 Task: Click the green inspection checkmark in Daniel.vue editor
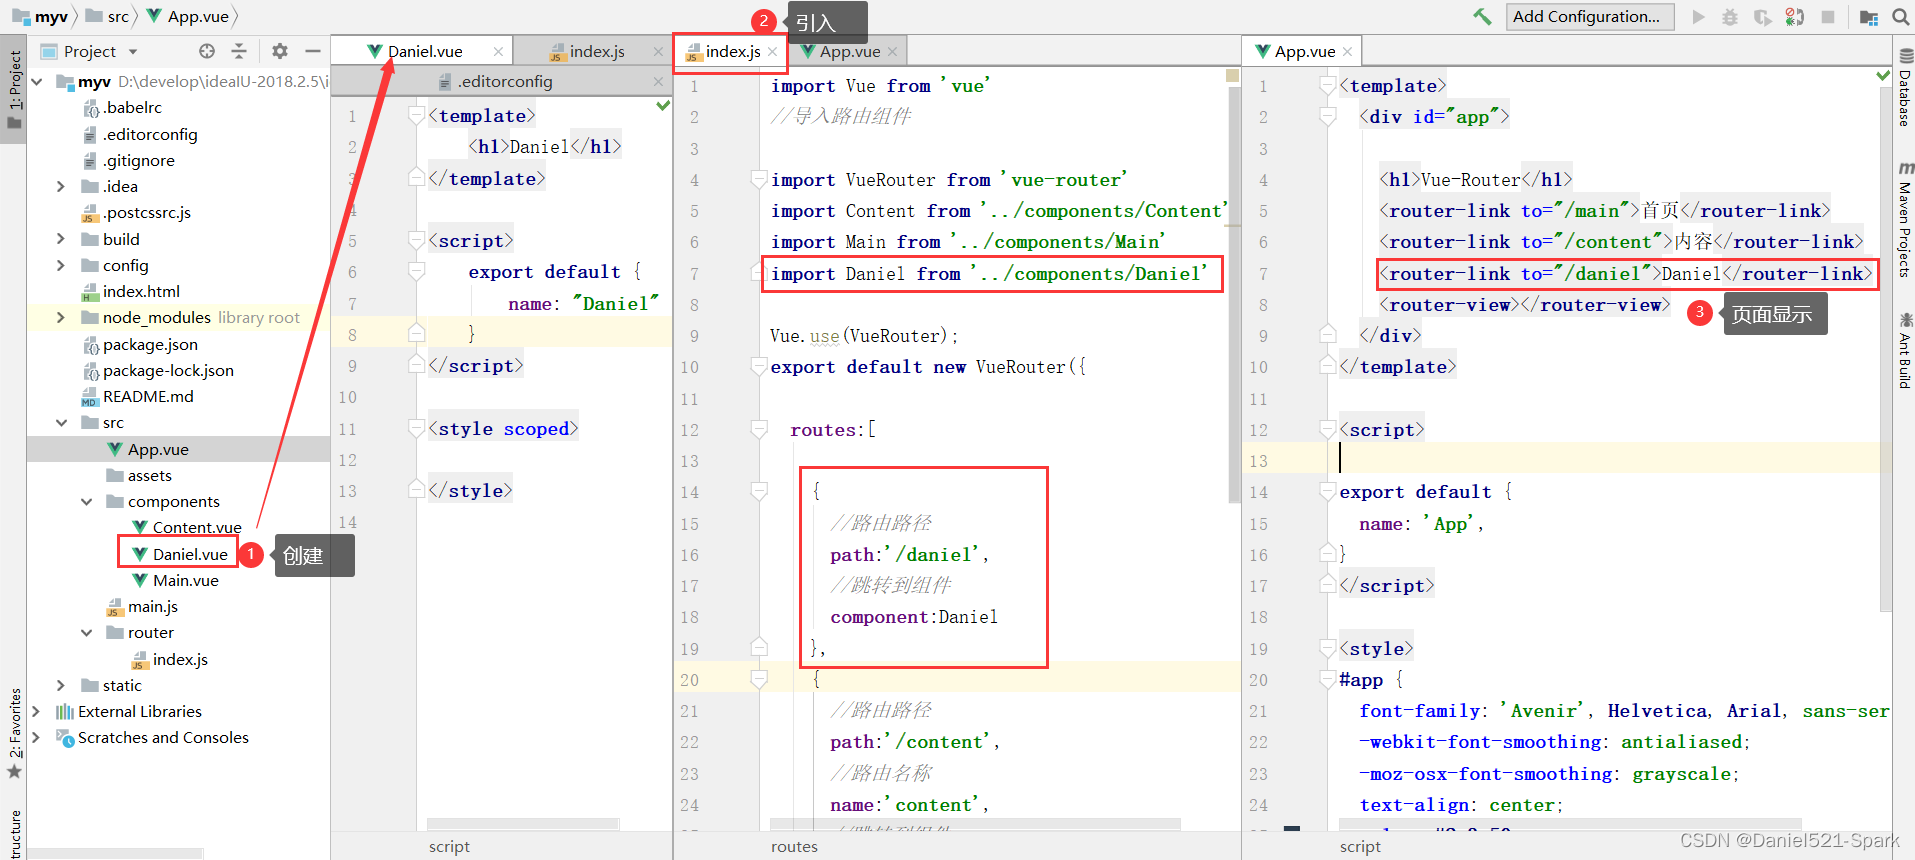(x=663, y=105)
